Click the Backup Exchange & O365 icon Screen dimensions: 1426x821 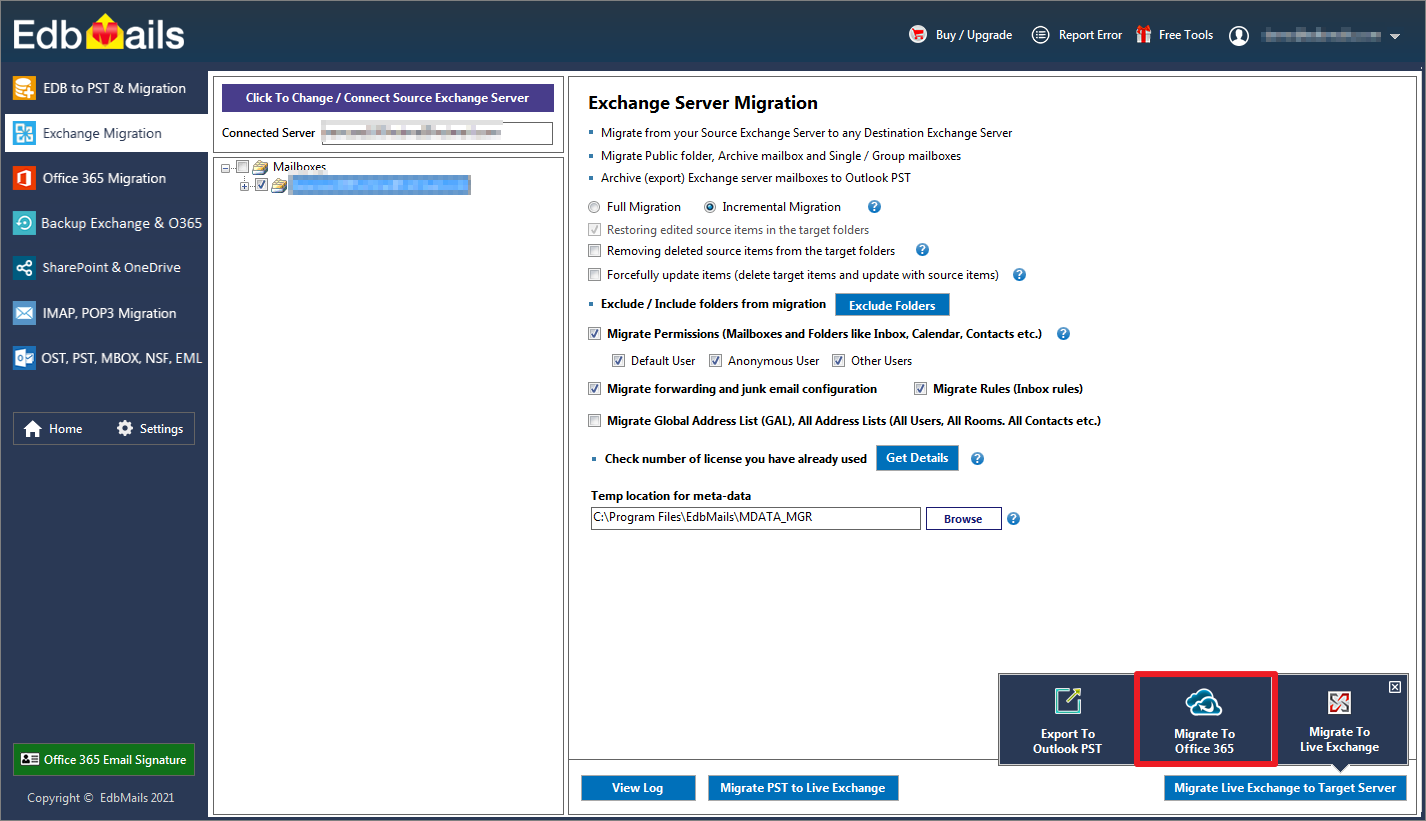pos(24,223)
